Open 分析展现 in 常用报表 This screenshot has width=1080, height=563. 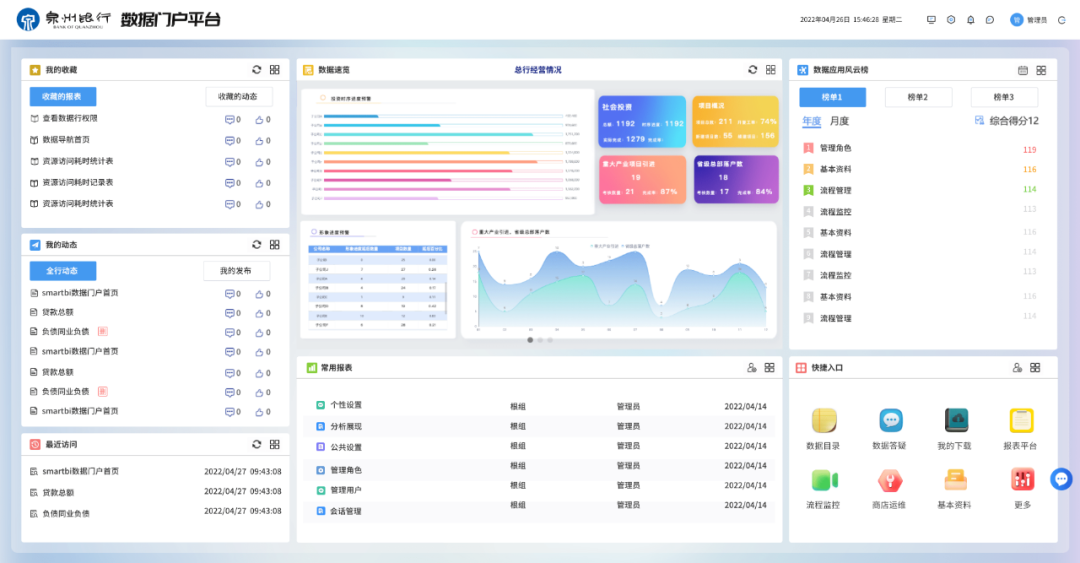(x=346, y=427)
